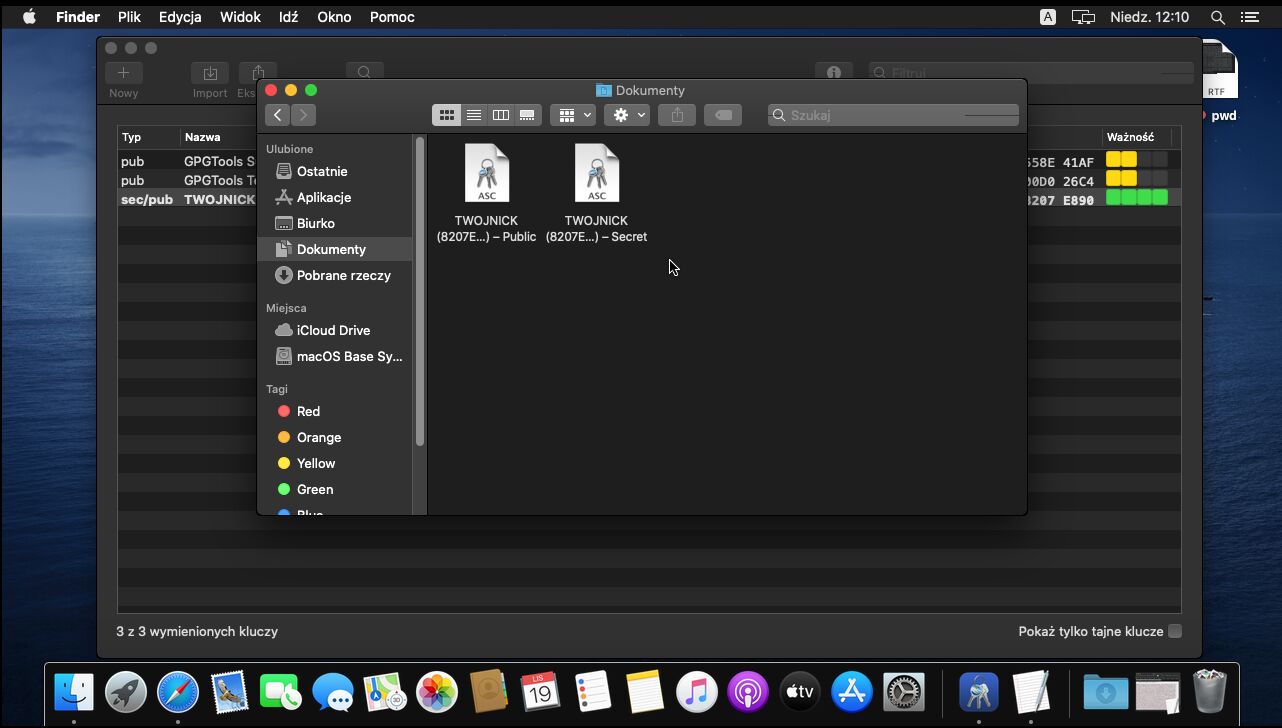Go back with the Finder back arrow

pos(278,115)
